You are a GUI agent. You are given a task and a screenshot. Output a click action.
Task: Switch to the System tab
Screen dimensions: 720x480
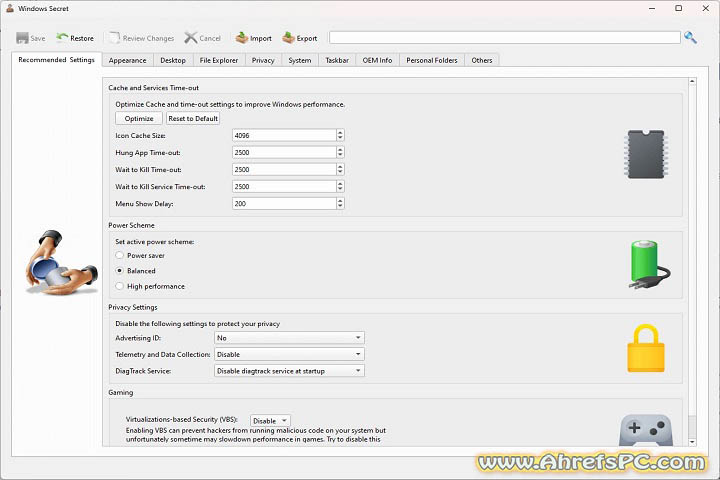pyautogui.click(x=299, y=60)
